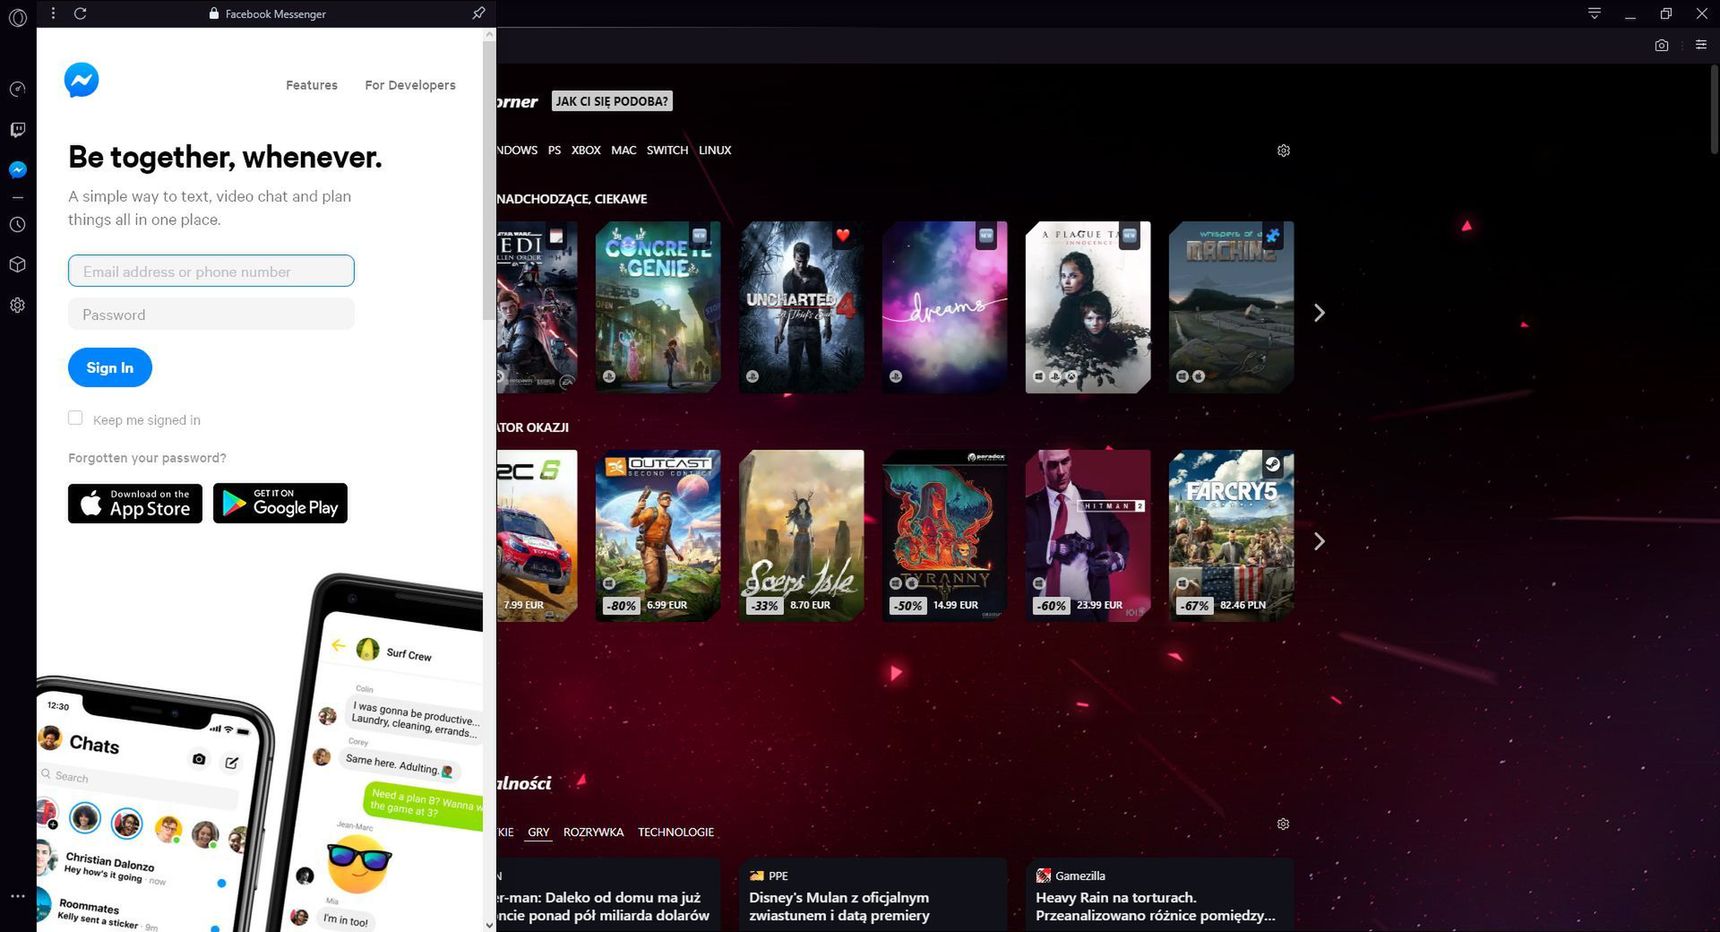Screen dimensions: 1720x932
Task: Click Get it on Google Play badge
Action: coord(280,503)
